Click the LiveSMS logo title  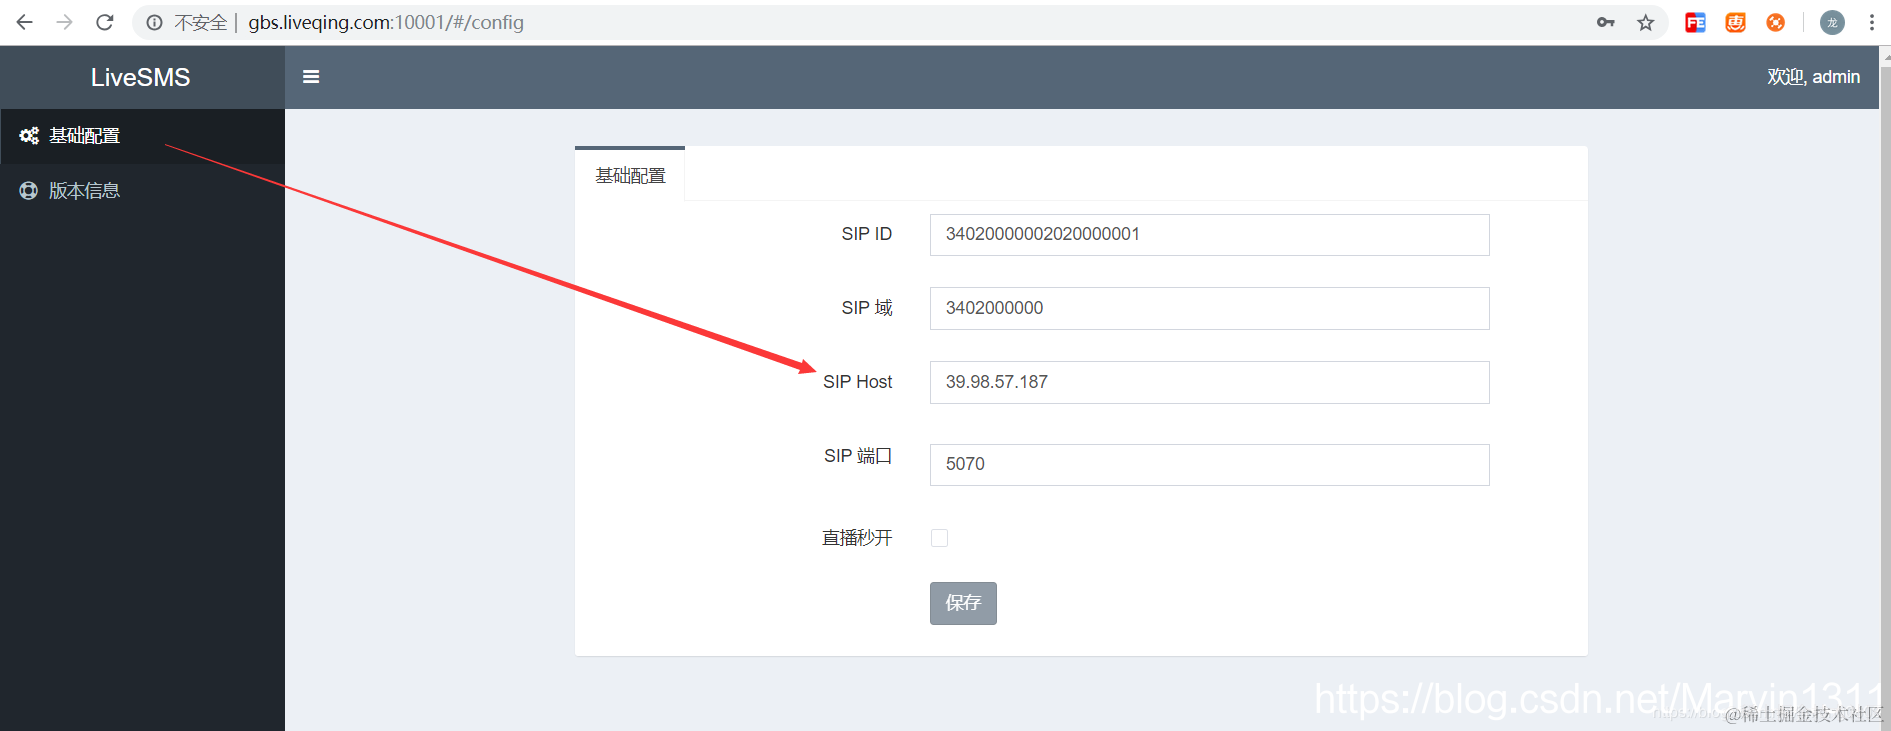[140, 77]
